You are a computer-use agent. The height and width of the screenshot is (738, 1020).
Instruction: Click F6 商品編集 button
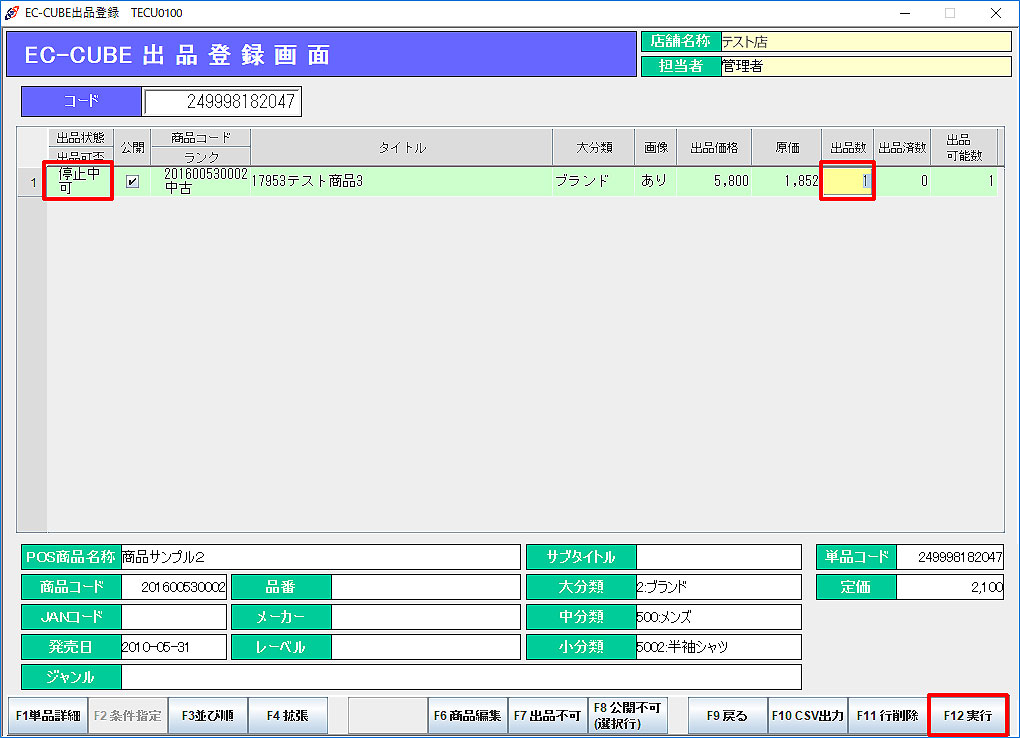coord(468,716)
